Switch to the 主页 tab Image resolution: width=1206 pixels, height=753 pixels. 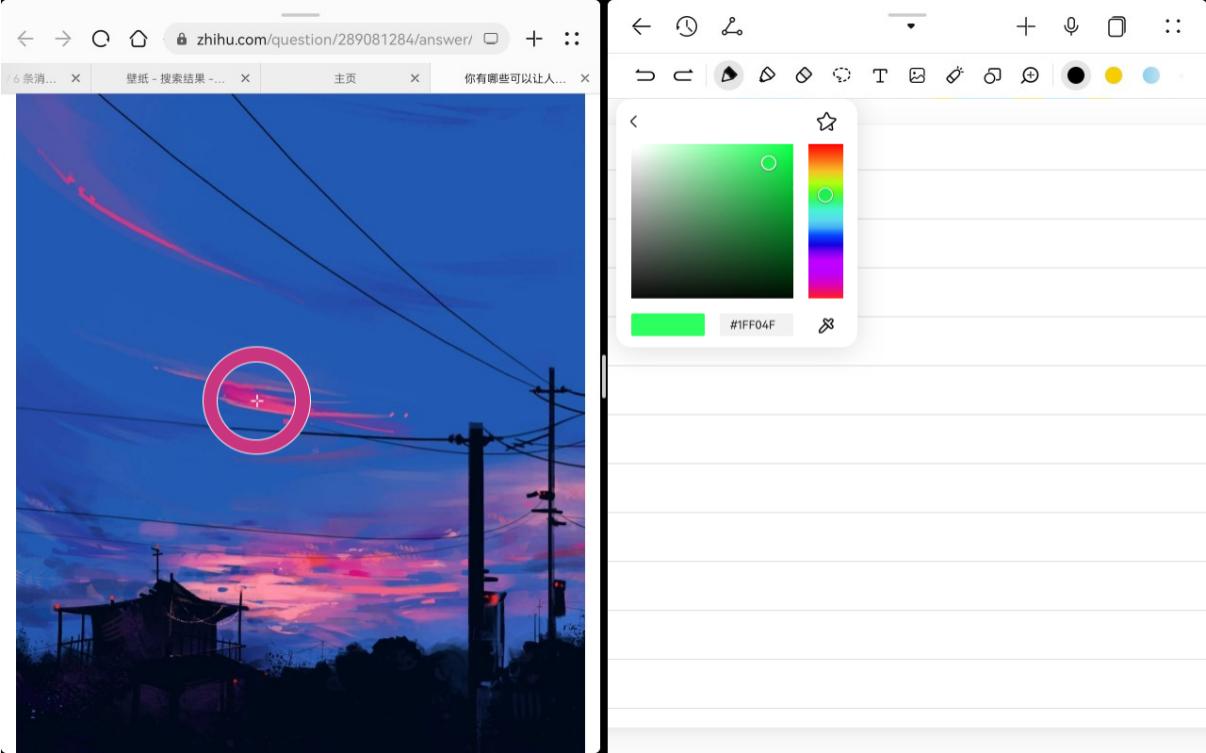345,78
